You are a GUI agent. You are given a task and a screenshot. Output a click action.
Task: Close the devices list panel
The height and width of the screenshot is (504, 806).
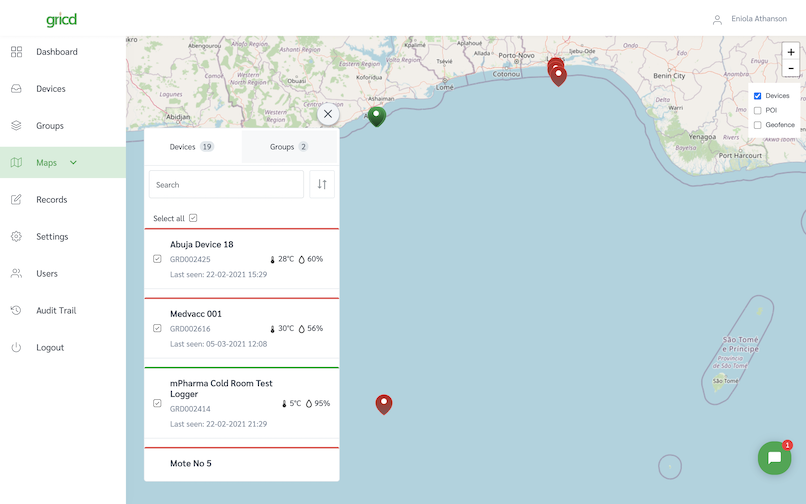(327, 114)
